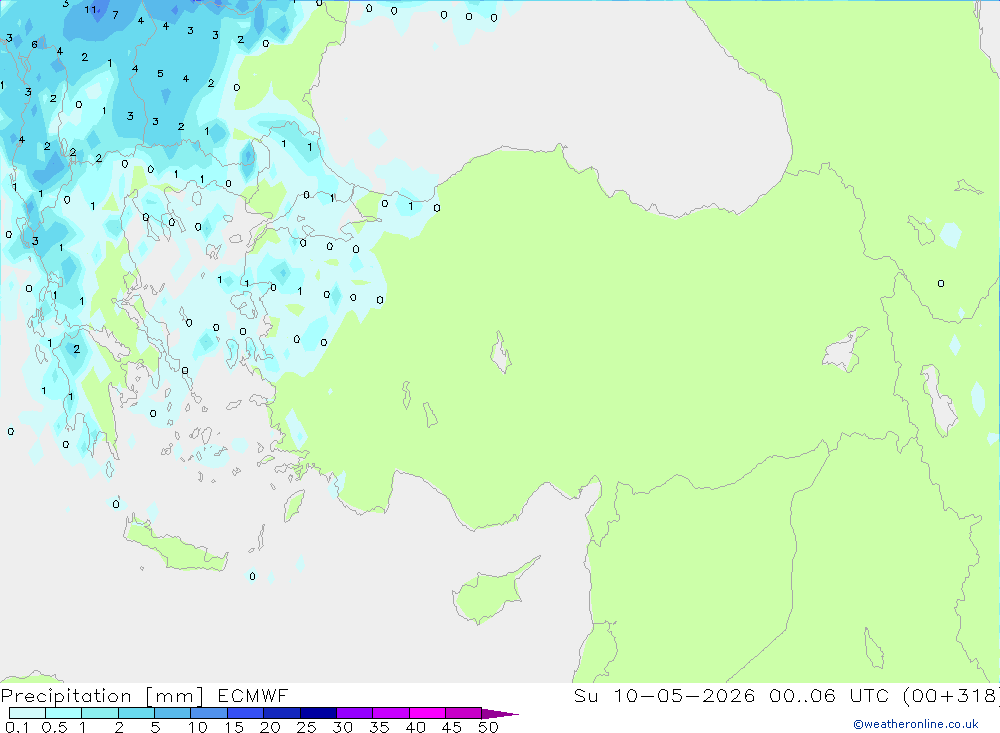This screenshot has height=733, width=1000.
Task: Click the '25' legend scale label
Action: [x=307, y=727]
